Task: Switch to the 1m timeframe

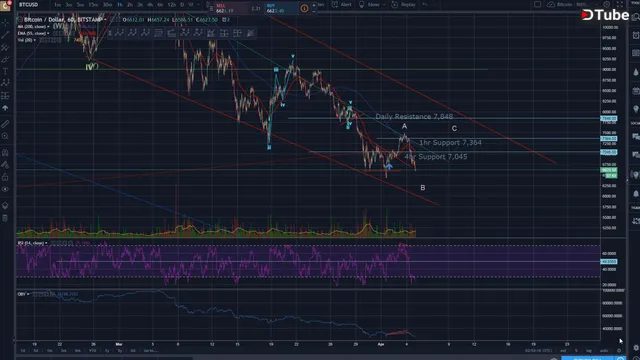Action: (57, 4)
